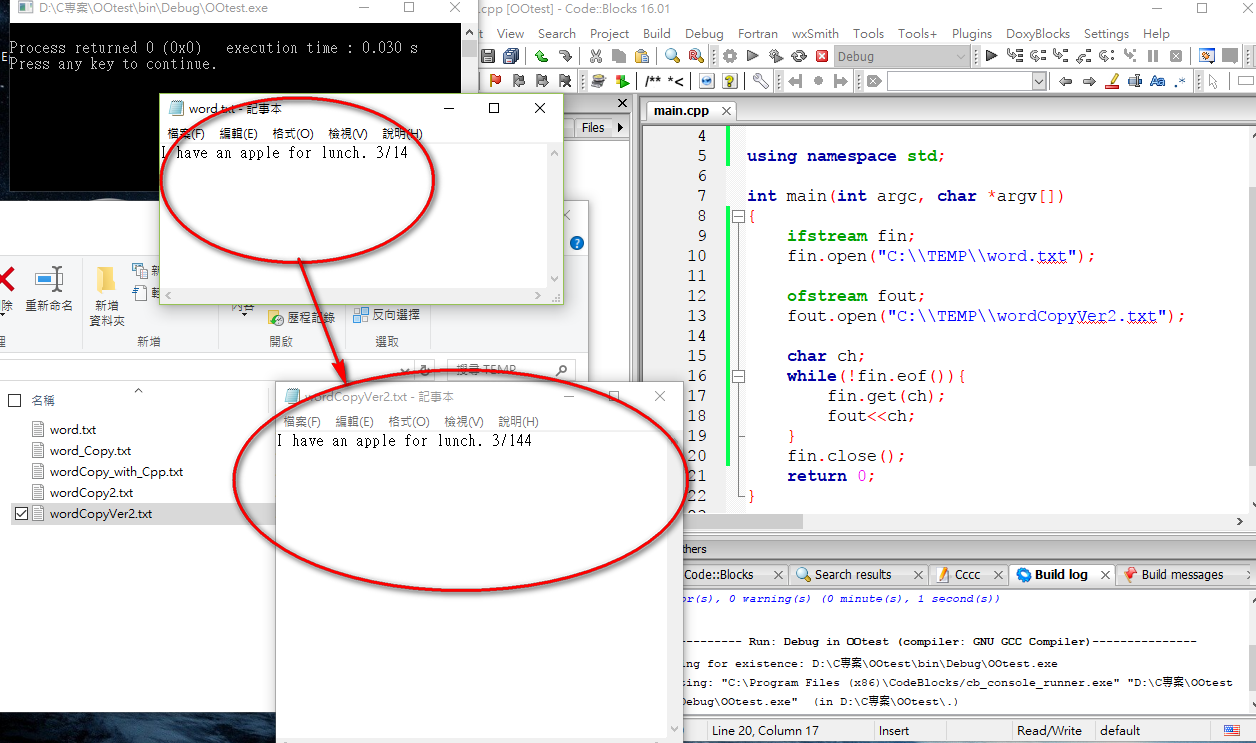Viewport: 1256px width, 743px height.
Task: Click the debugger Next line icon
Action: point(1037,56)
